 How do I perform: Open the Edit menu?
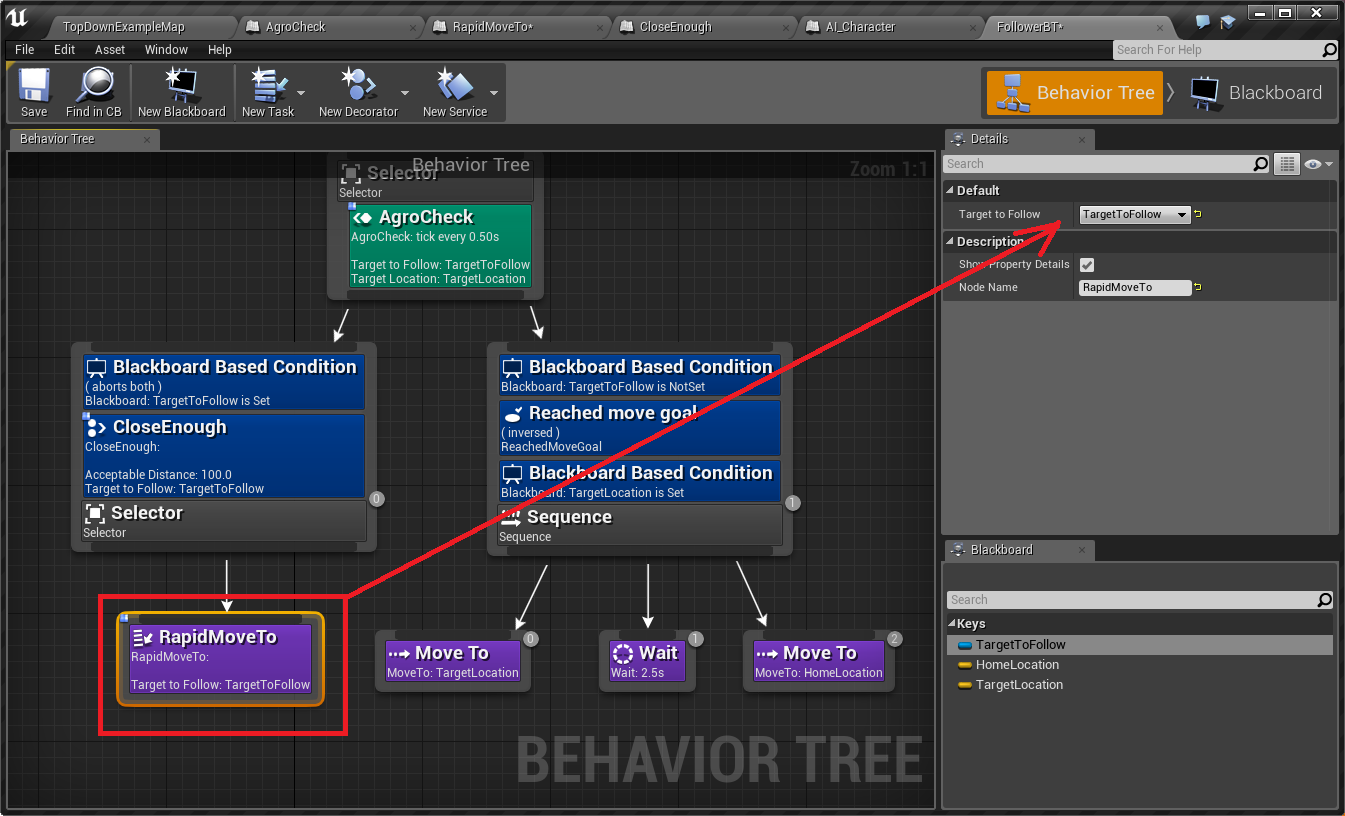point(65,50)
